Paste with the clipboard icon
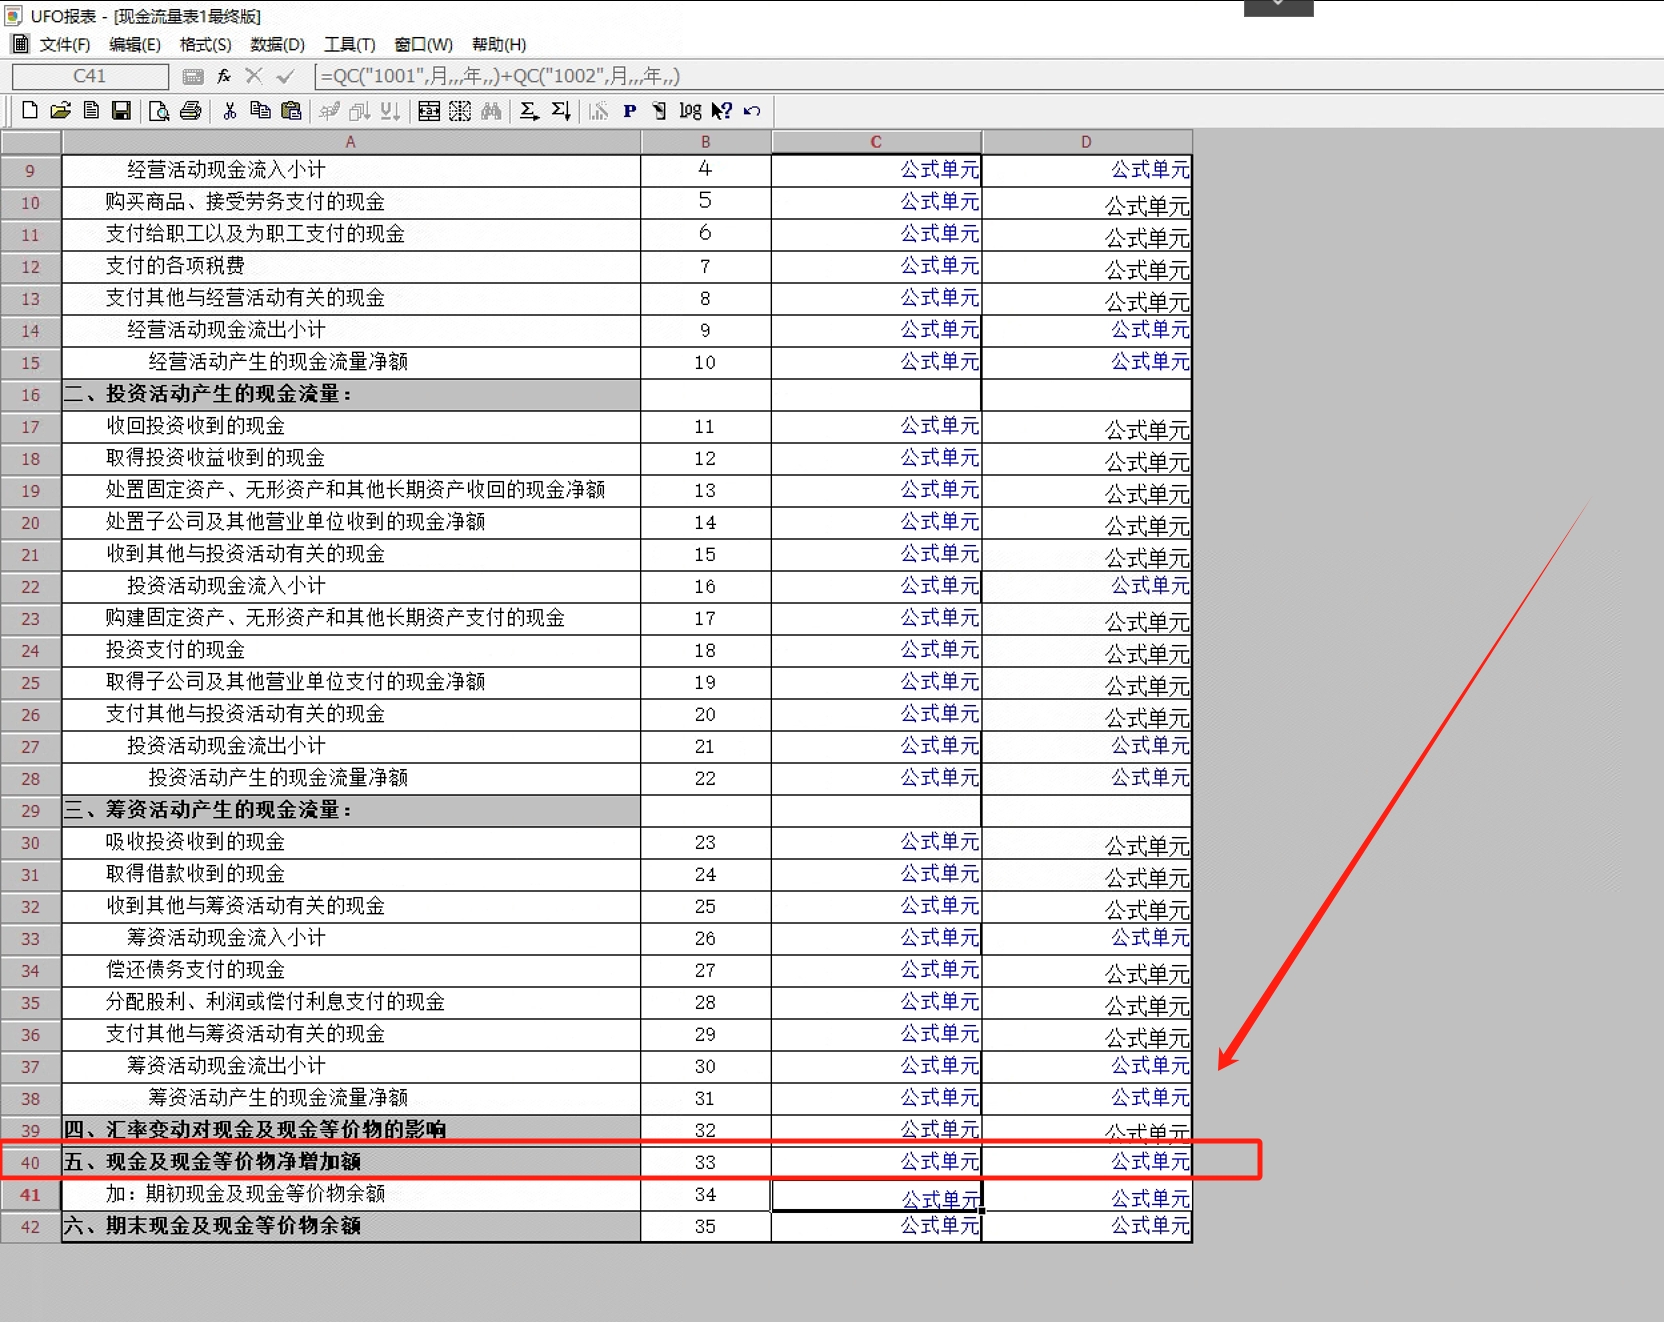This screenshot has height=1322, width=1664. click(x=291, y=111)
